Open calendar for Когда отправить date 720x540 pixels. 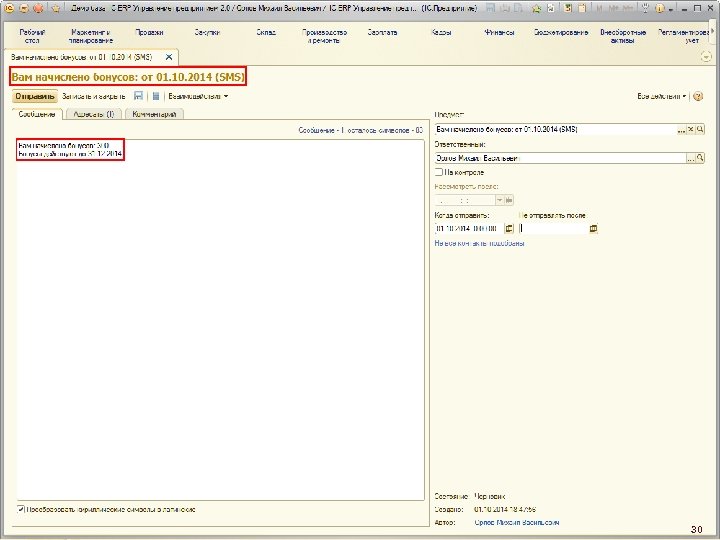509,228
